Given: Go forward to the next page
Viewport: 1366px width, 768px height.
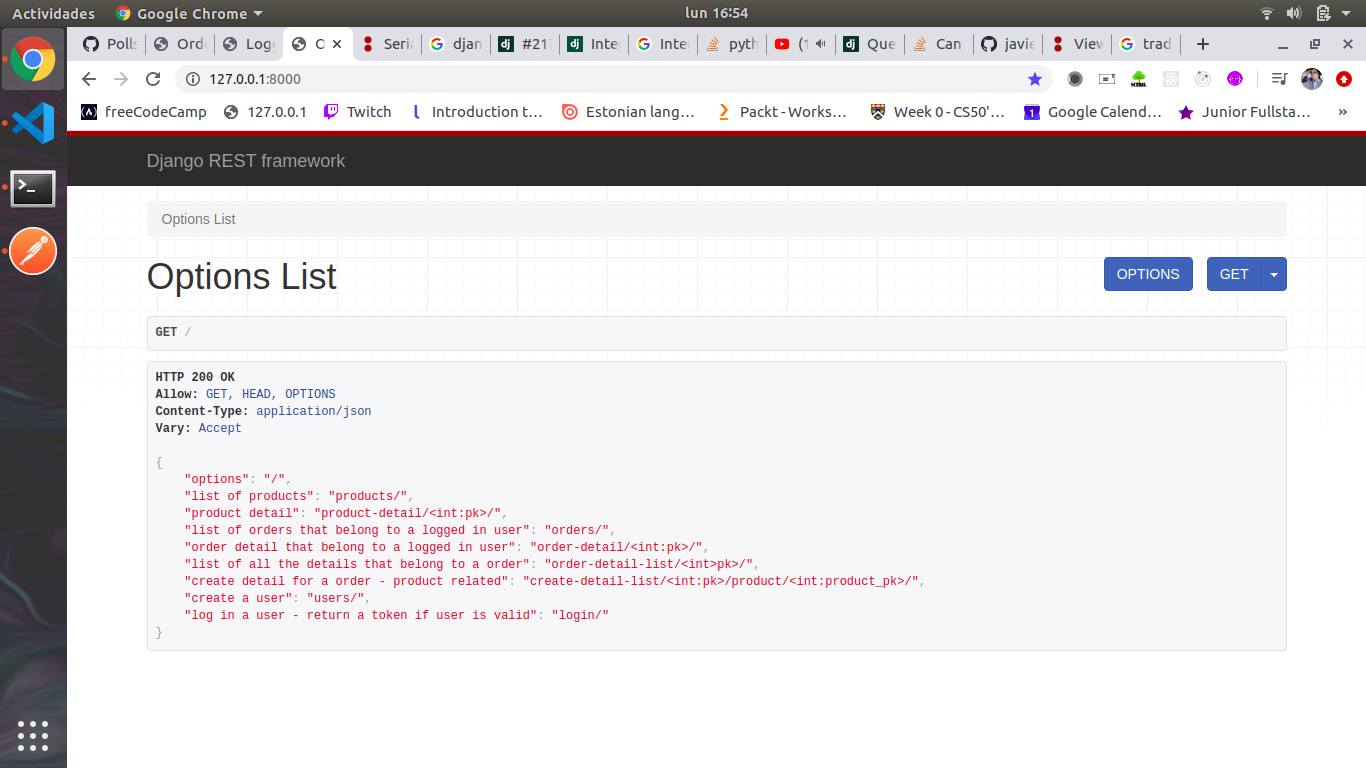Looking at the screenshot, I should (x=121, y=79).
